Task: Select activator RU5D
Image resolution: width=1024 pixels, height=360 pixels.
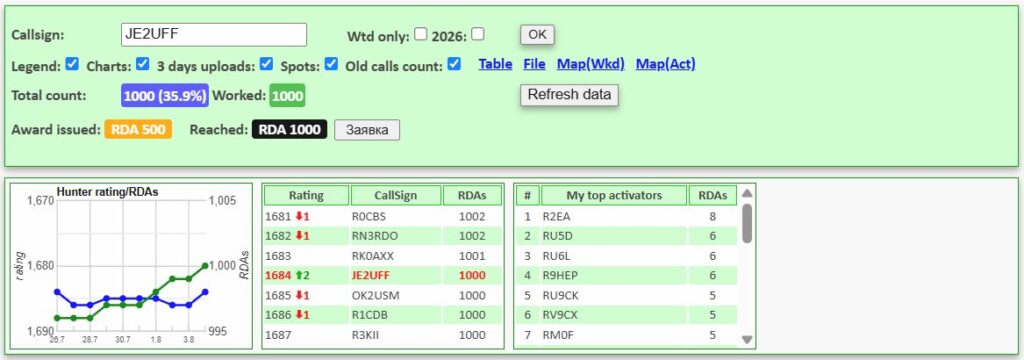Action: pos(557,237)
